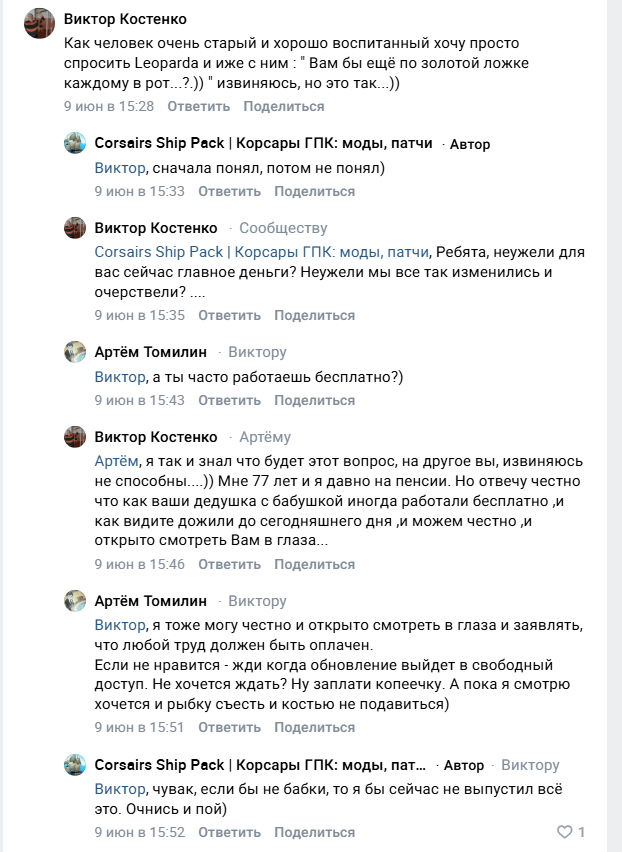Open Виктор Костенко's avatar on the top comment

tap(40, 24)
